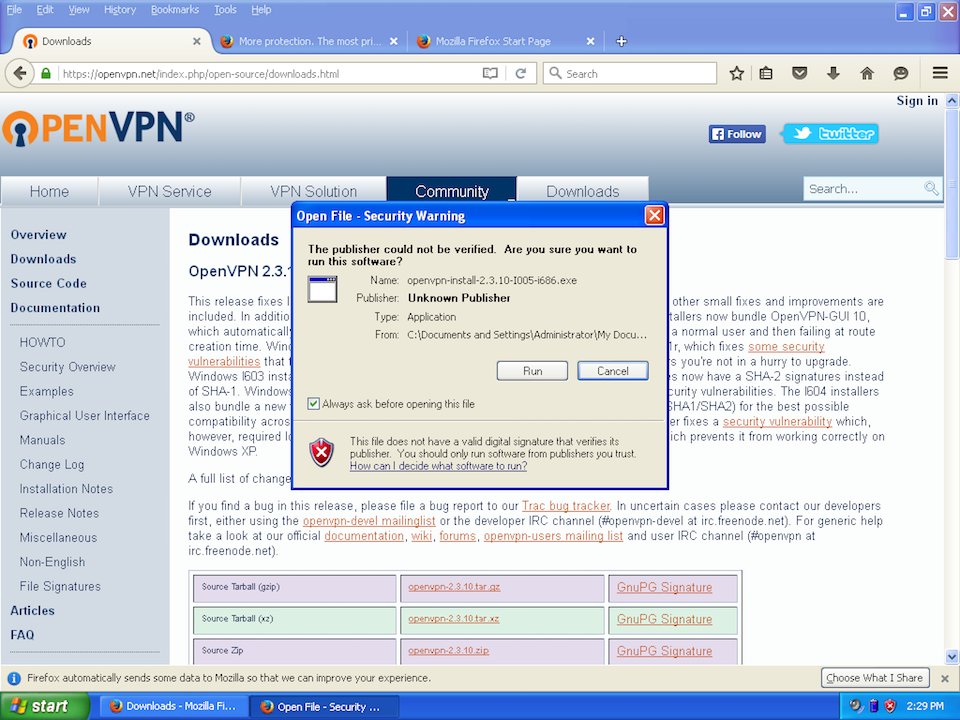
Task: Open a new tab with plus button
Action: pyautogui.click(x=621, y=41)
